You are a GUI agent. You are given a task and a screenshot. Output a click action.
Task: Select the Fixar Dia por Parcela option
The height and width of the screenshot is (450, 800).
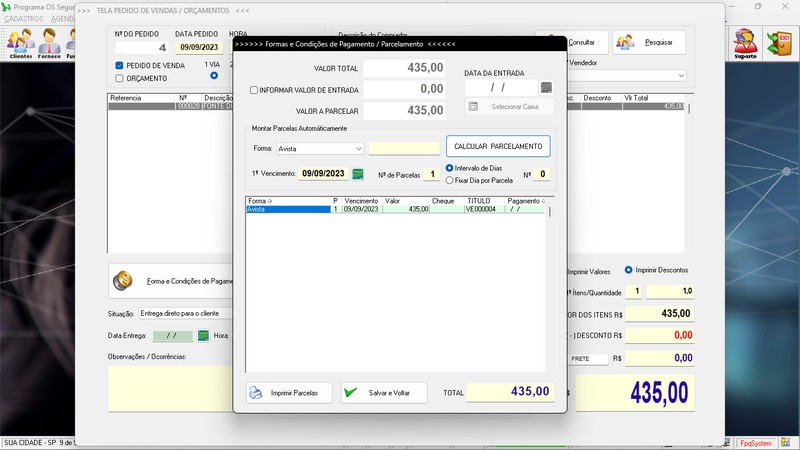[449, 180]
